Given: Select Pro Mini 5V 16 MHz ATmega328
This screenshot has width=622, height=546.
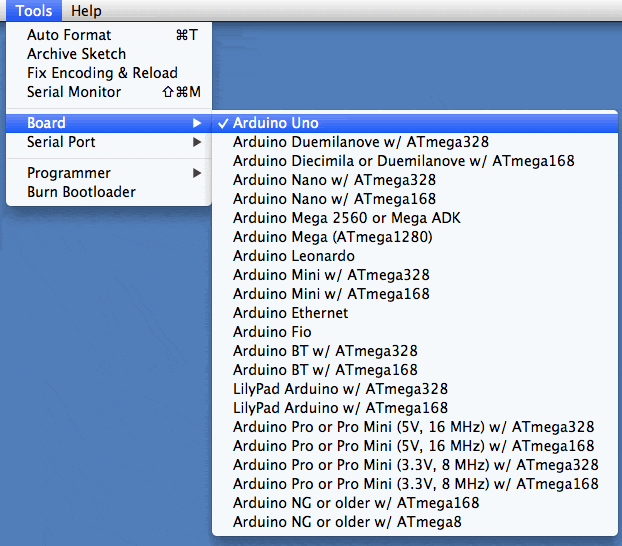Looking at the screenshot, I should click(x=415, y=427).
